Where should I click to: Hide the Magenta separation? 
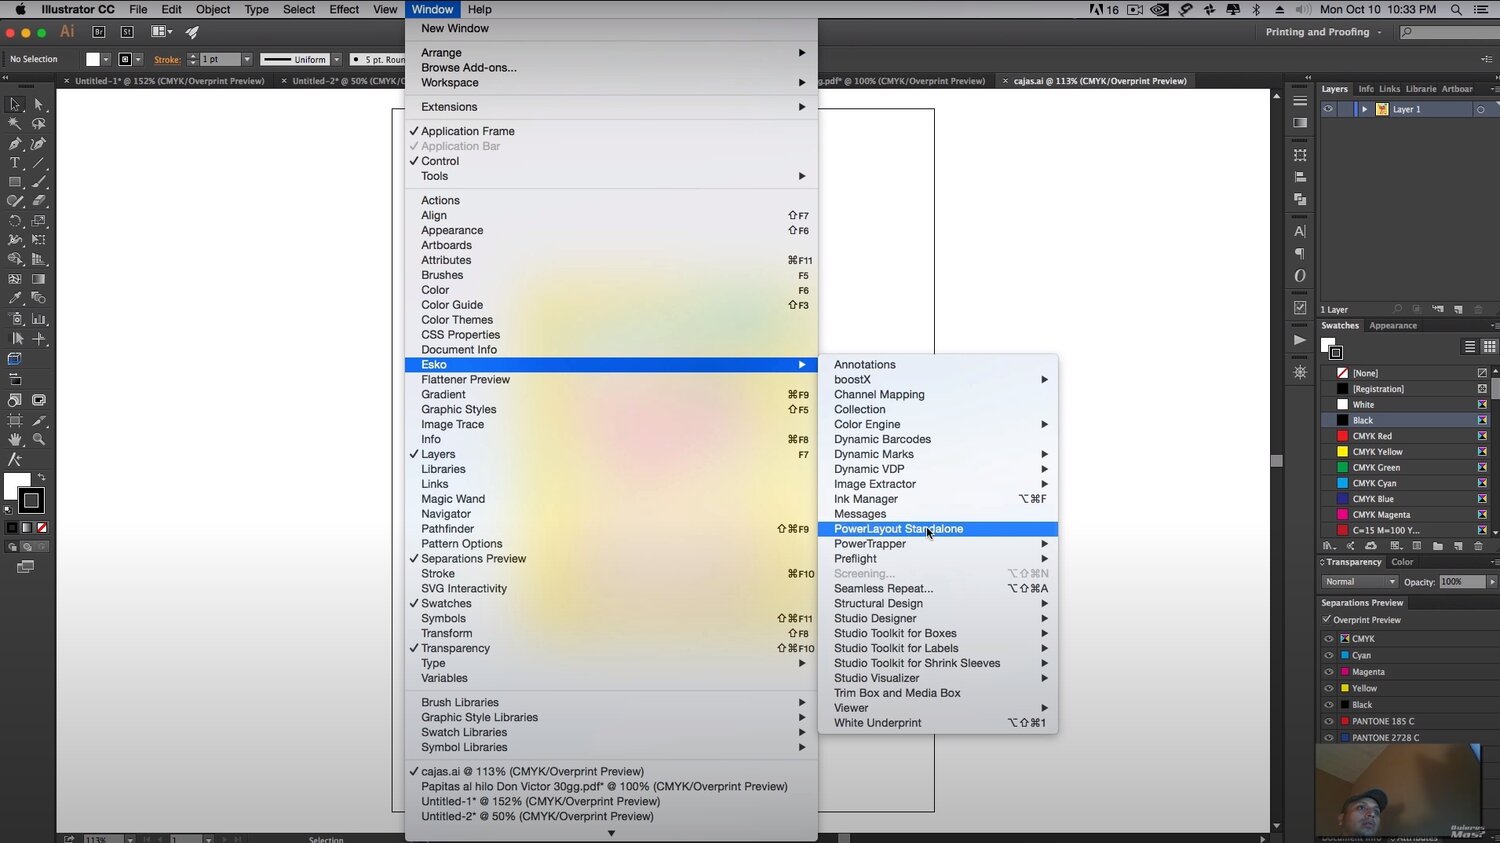(x=1329, y=672)
